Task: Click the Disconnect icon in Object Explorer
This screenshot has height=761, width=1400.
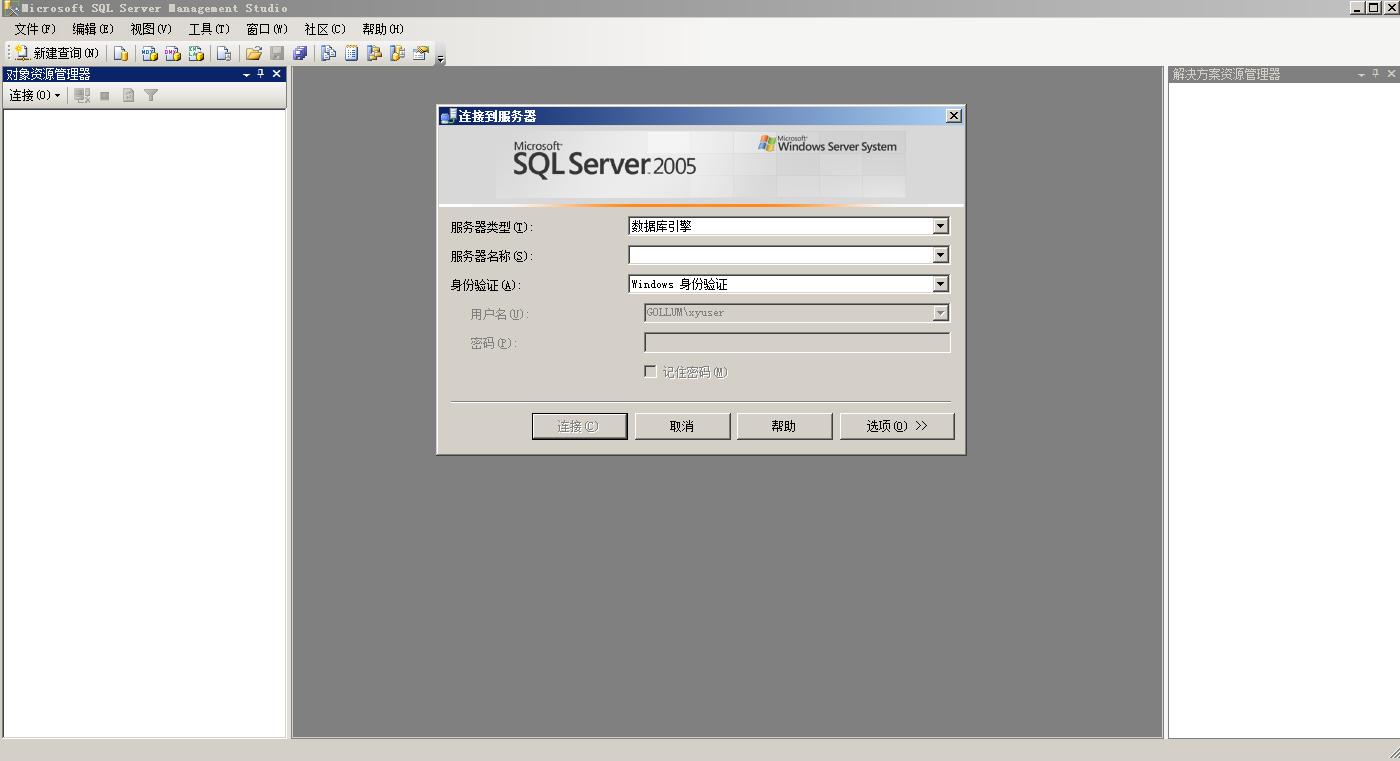Action: coord(82,95)
